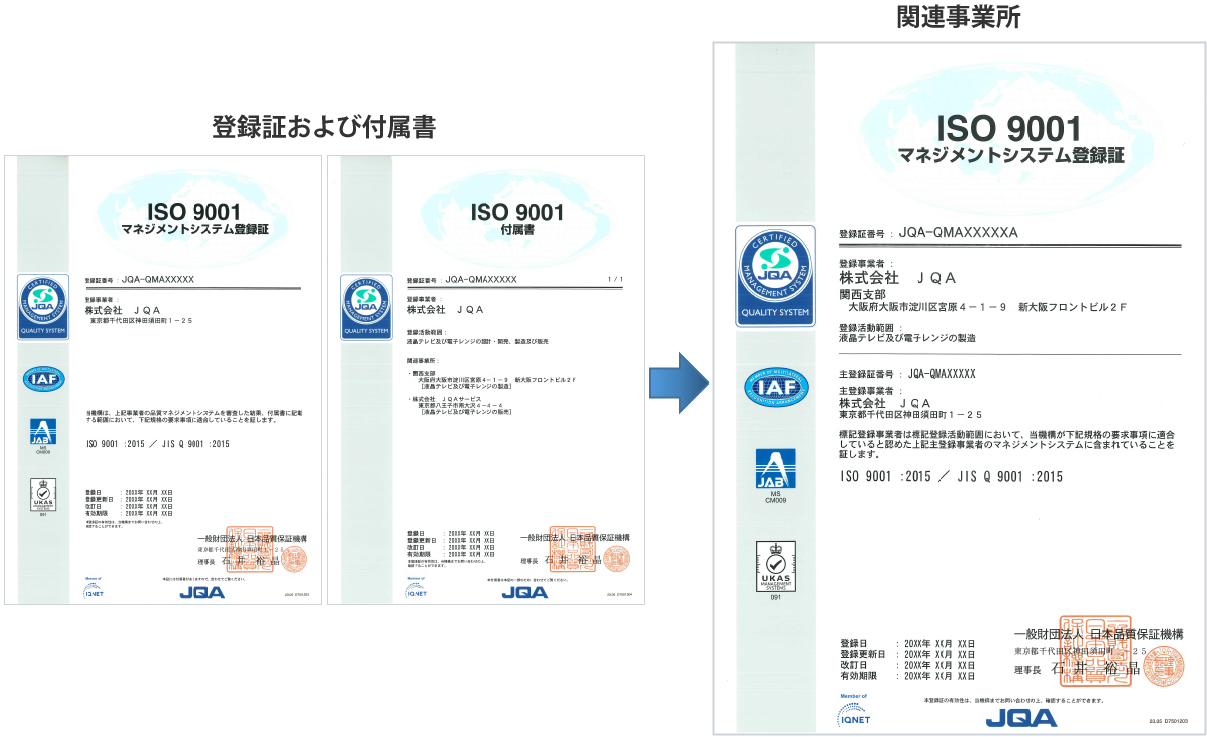Click the round red seal on 関連事業所 certificate

coord(1162,665)
